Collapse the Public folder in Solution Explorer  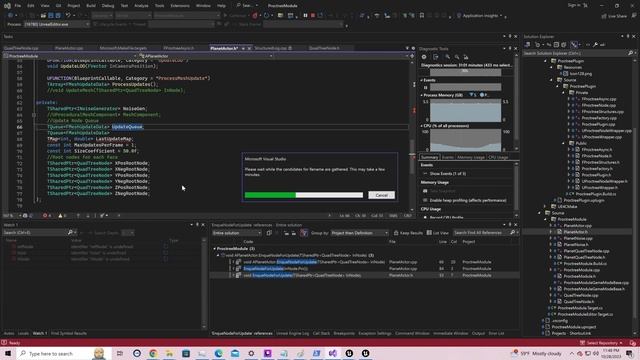tap(563, 143)
